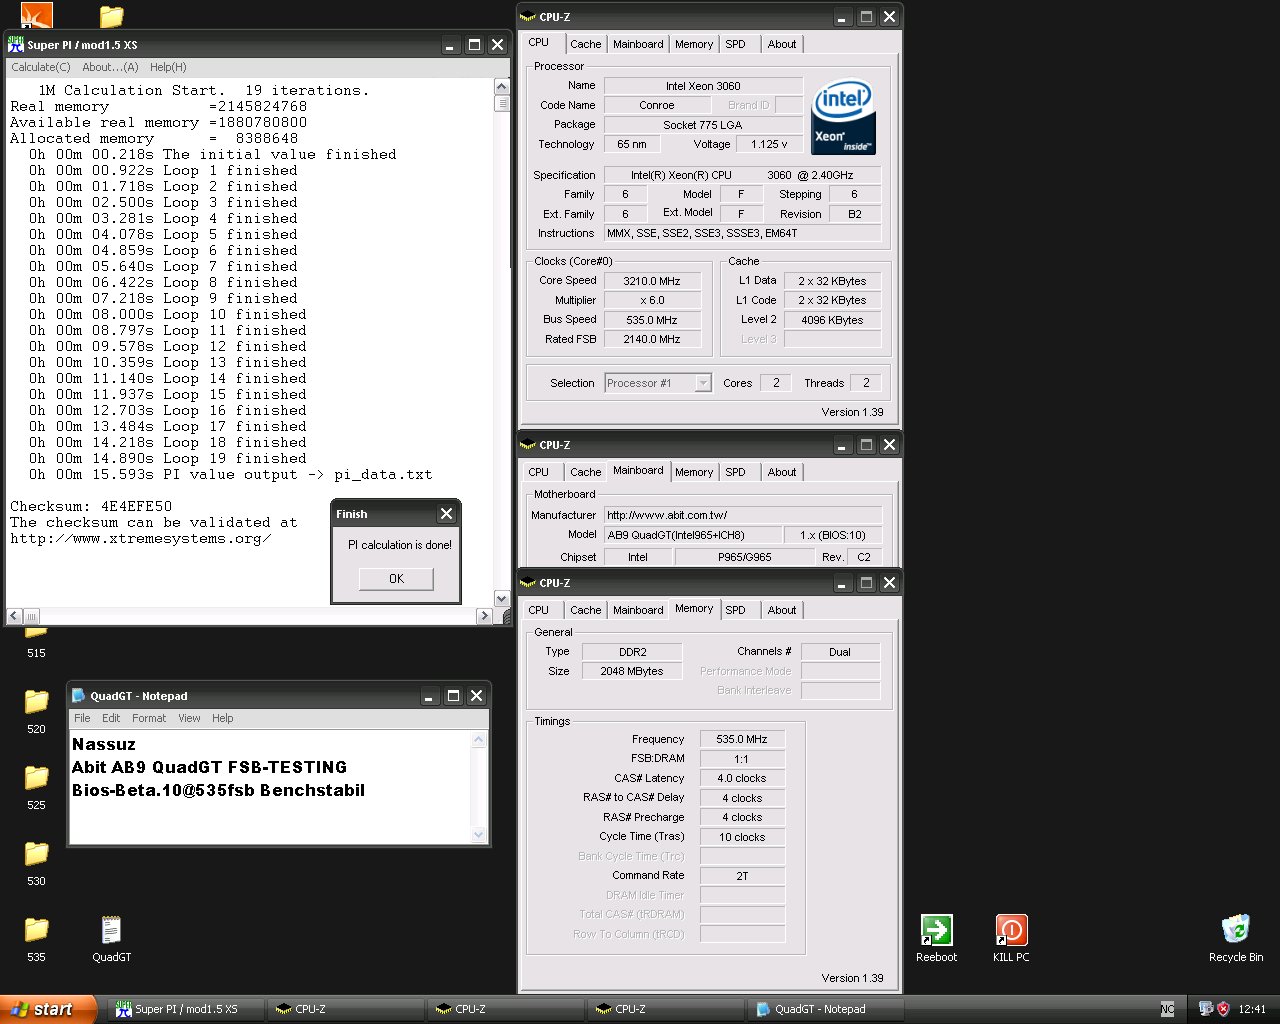The height and width of the screenshot is (1024, 1280).
Task: Click the orange desktop icon in top-left corner
Action: pyautogui.click(x=36, y=15)
